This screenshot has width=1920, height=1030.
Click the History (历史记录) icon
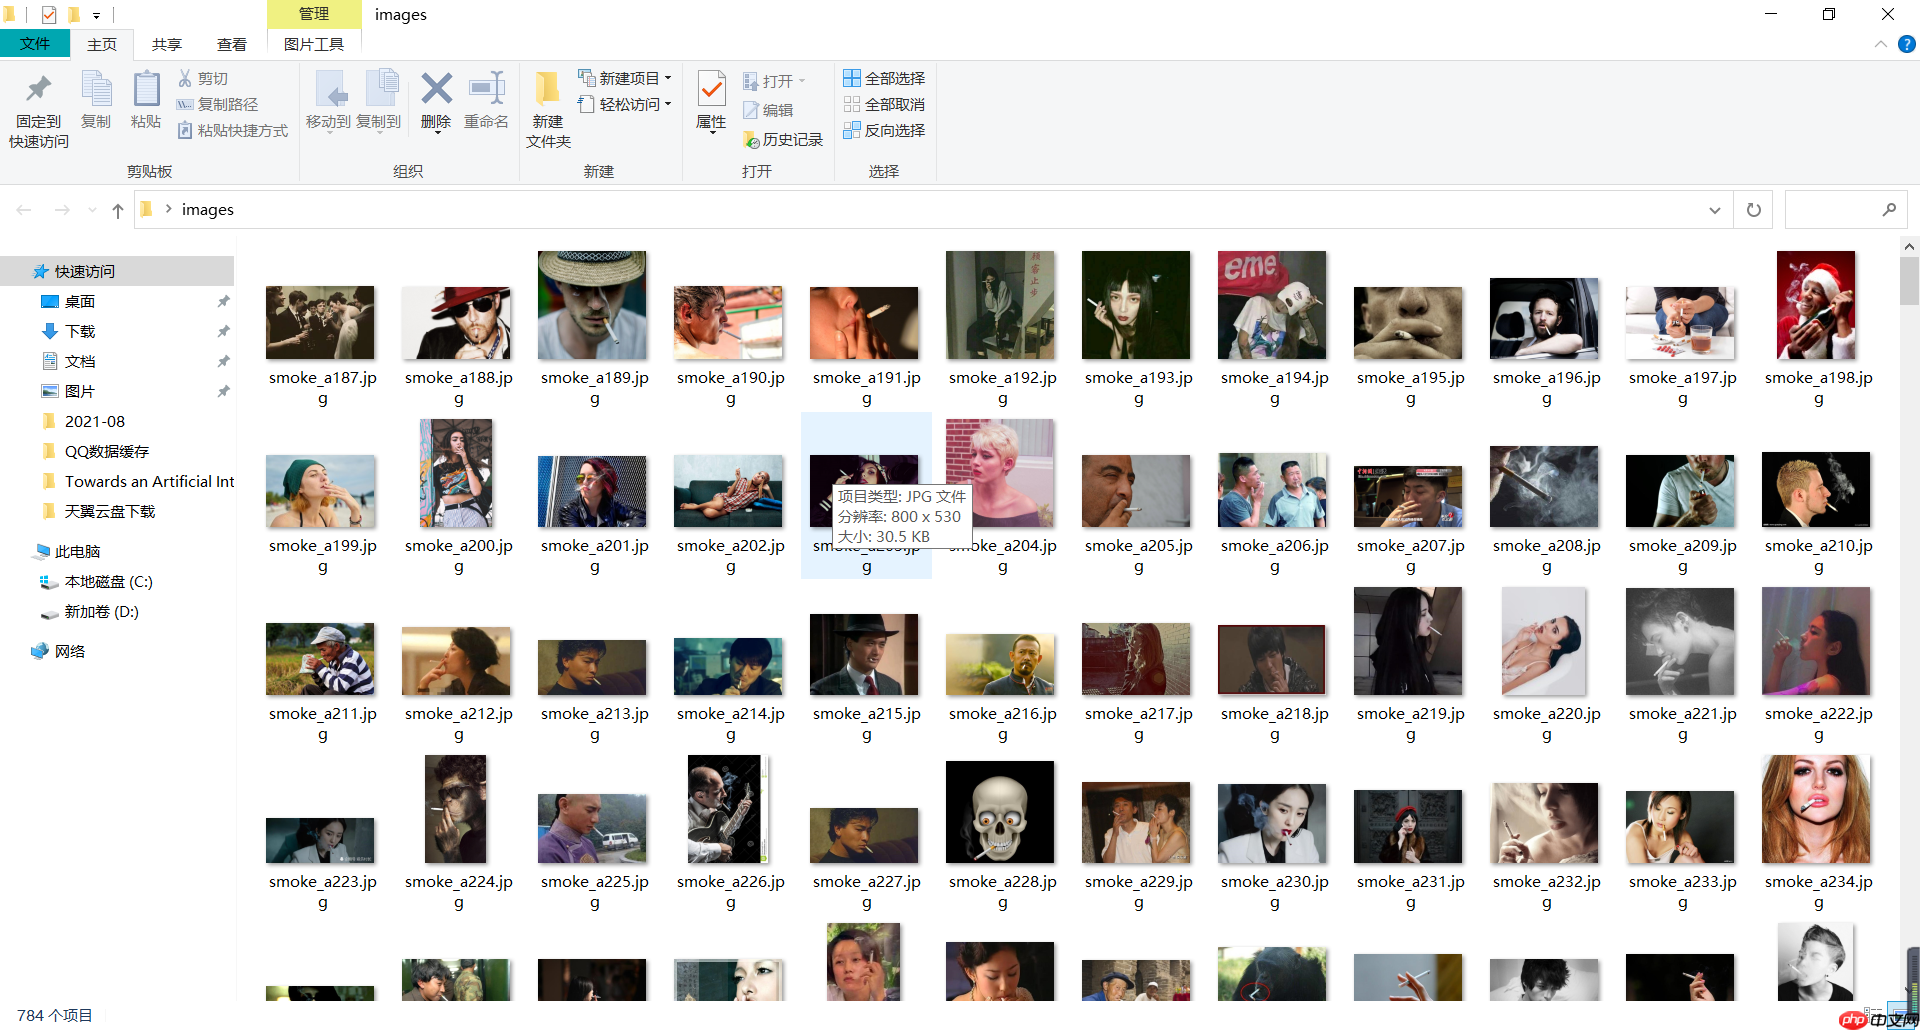pos(752,140)
